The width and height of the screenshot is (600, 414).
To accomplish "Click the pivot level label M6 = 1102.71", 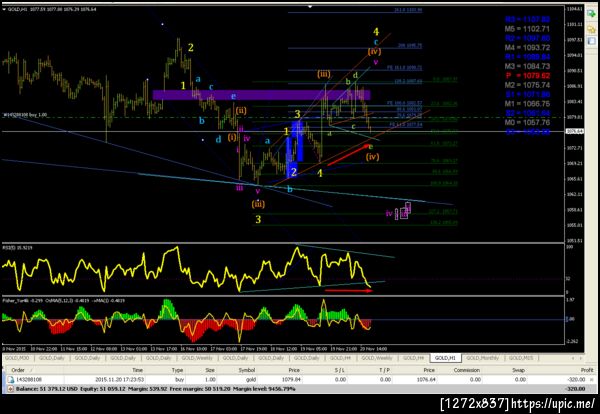I will [x=527, y=29].
